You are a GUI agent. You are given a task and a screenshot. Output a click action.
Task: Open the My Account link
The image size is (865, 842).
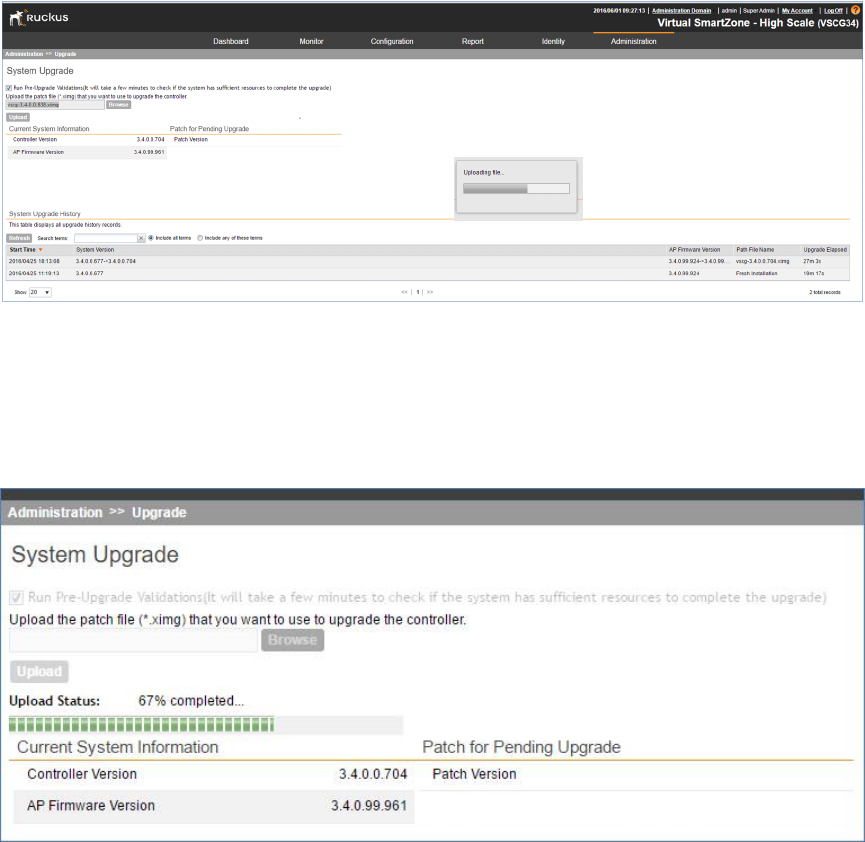click(797, 10)
